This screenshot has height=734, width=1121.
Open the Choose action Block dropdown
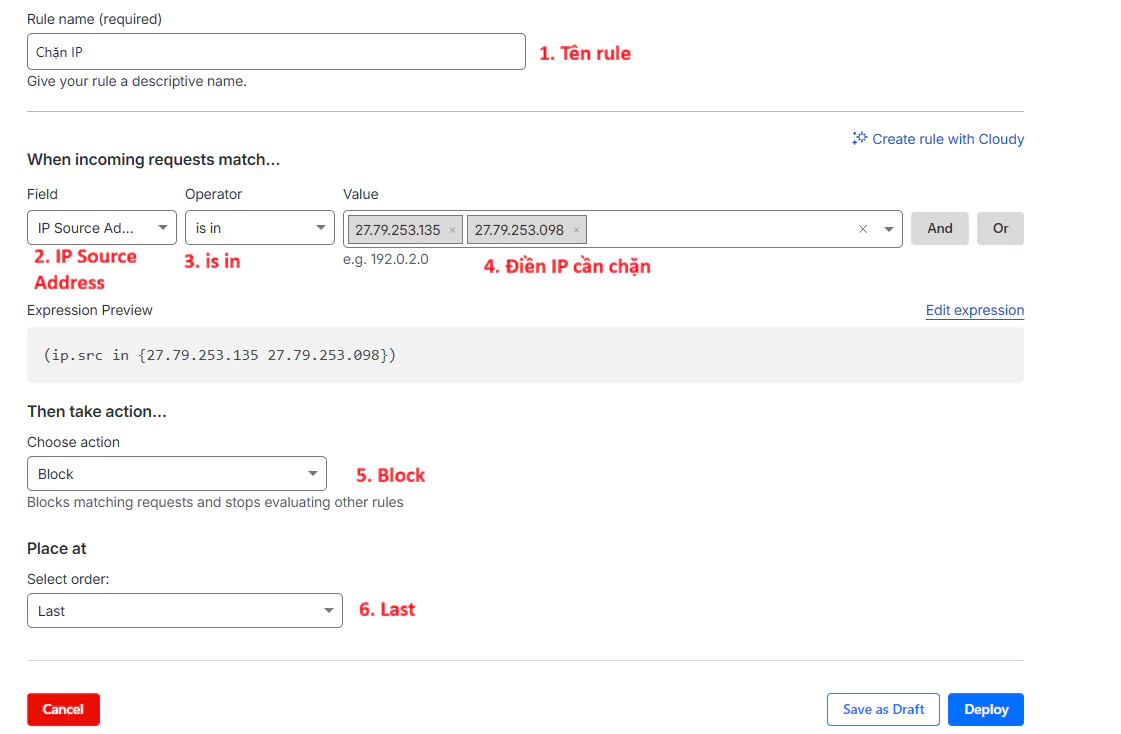click(x=177, y=474)
